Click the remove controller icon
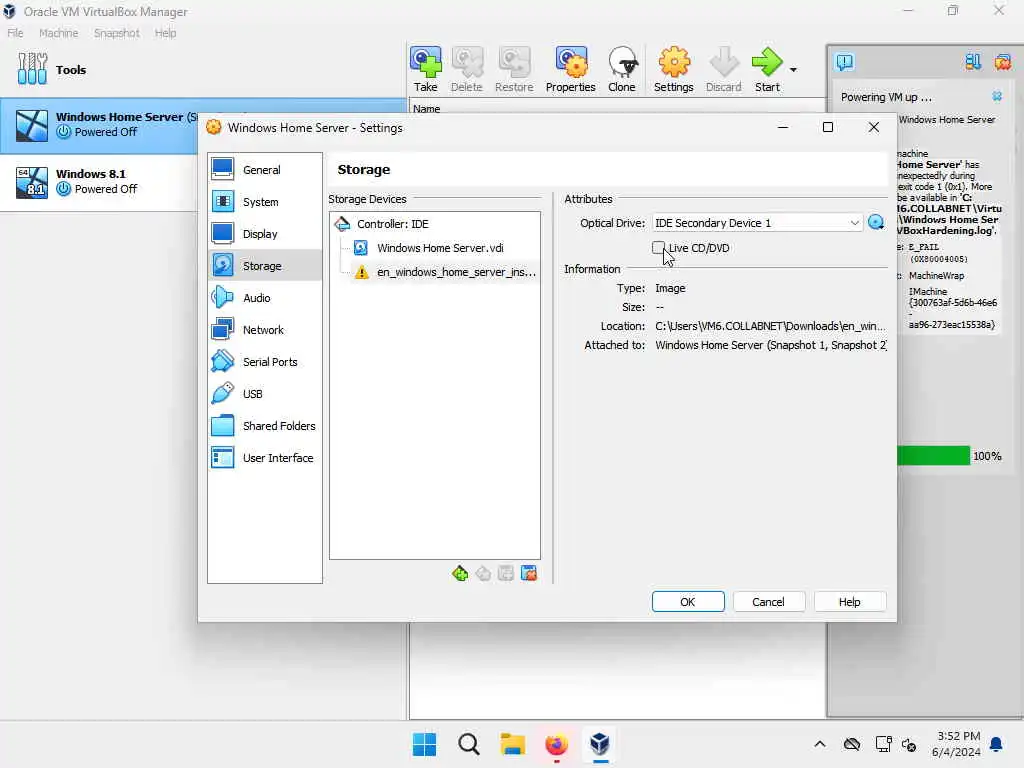This screenshot has height=768, width=1024. point(483,573)
